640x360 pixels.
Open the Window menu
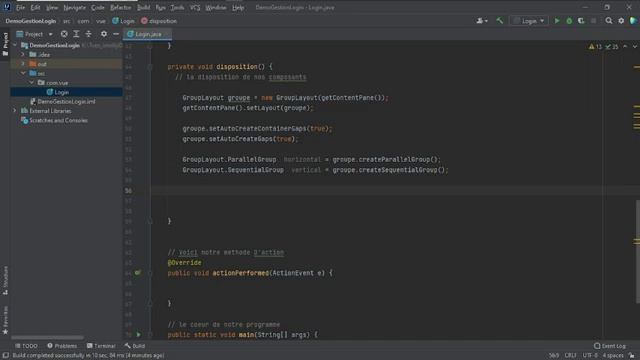point(216,7)
